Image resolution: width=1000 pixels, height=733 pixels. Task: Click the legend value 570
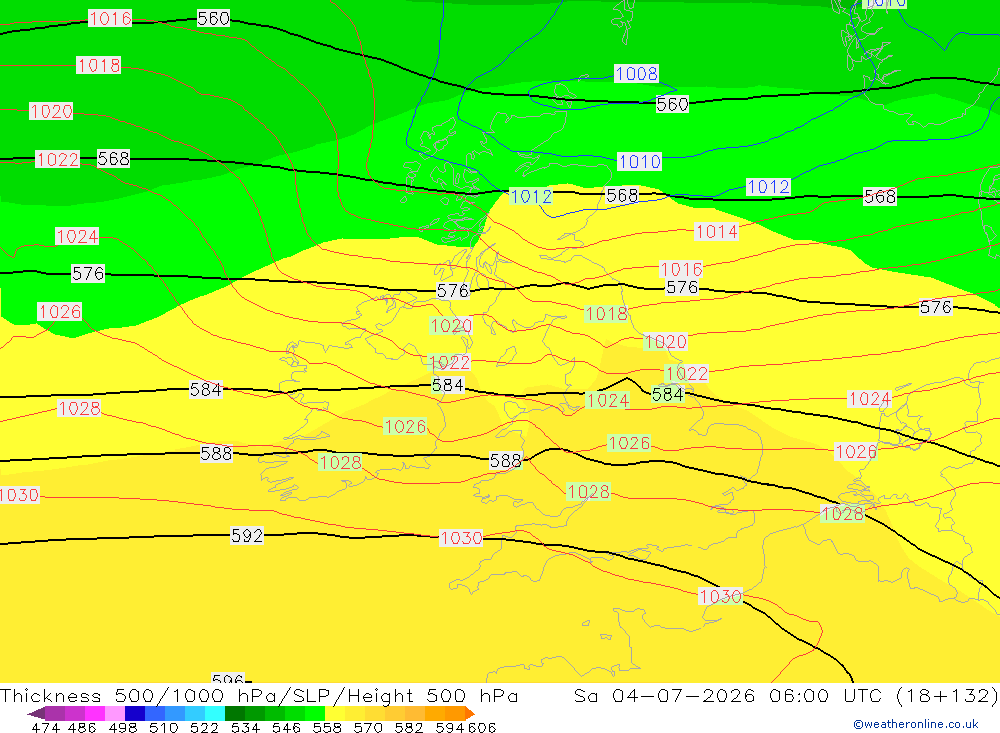368,727
